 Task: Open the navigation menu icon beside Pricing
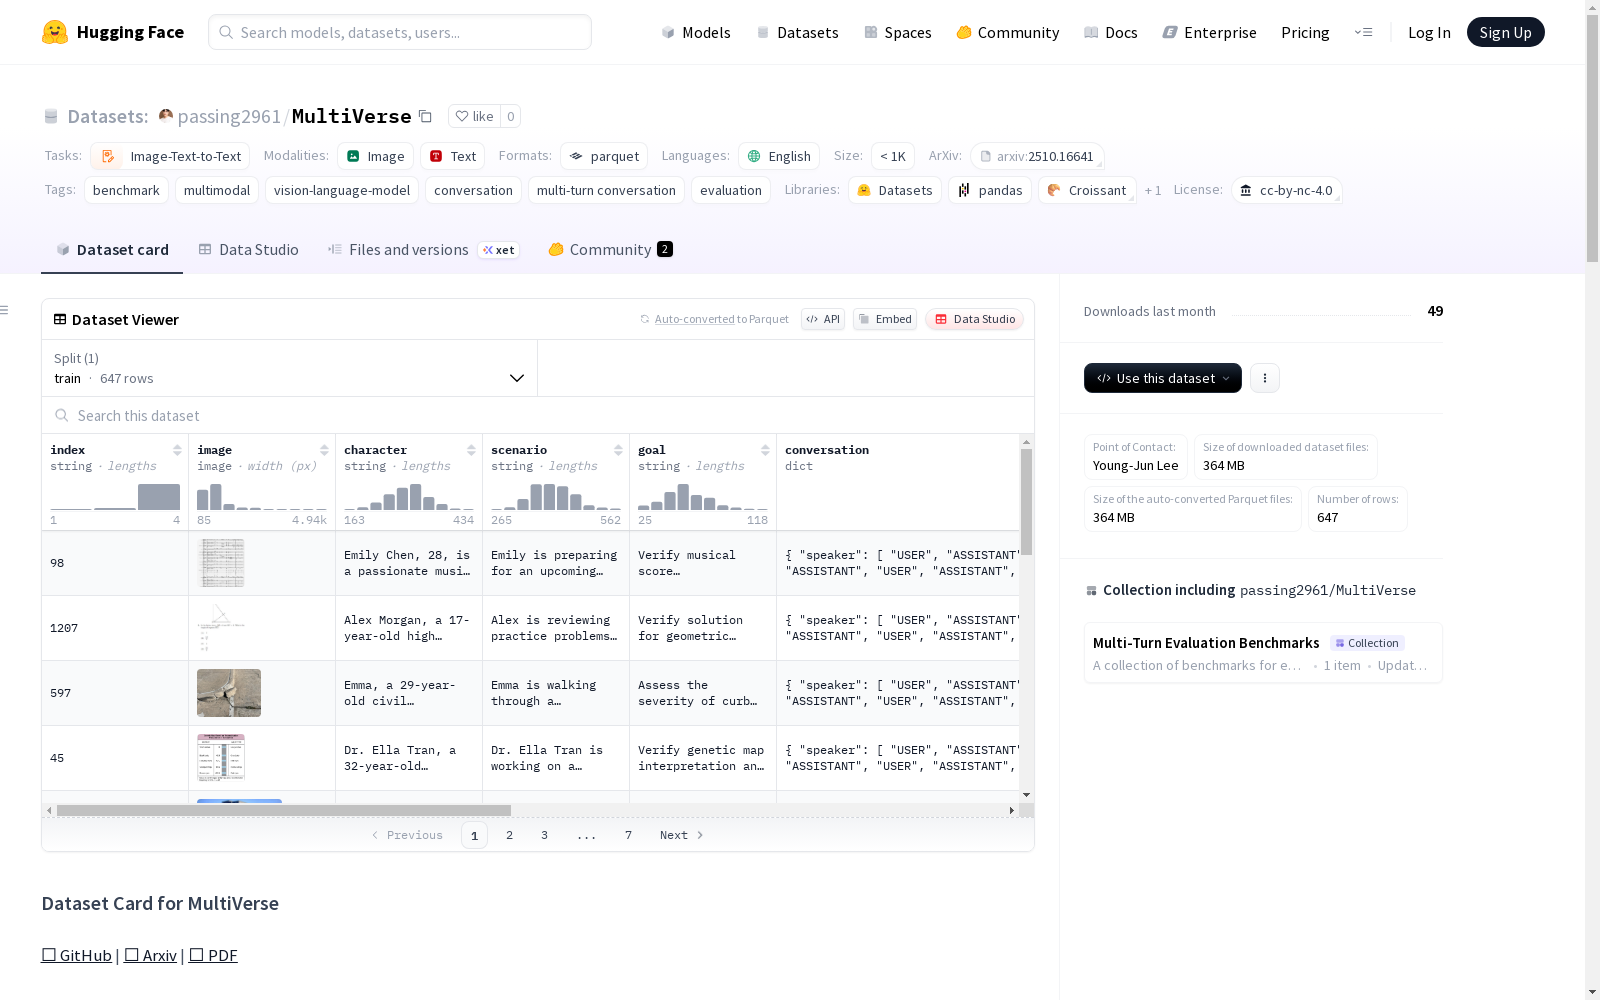coord(1363,32)
